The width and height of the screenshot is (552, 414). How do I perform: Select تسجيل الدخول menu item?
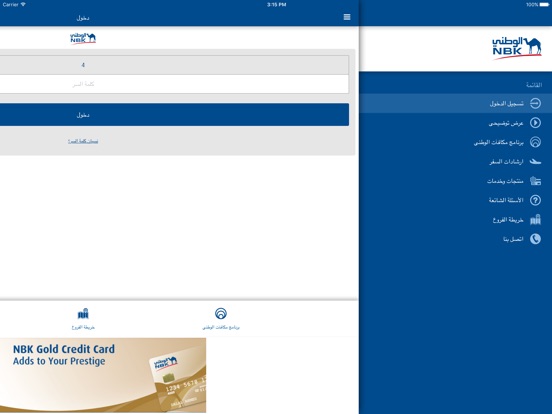pos(456,103)
